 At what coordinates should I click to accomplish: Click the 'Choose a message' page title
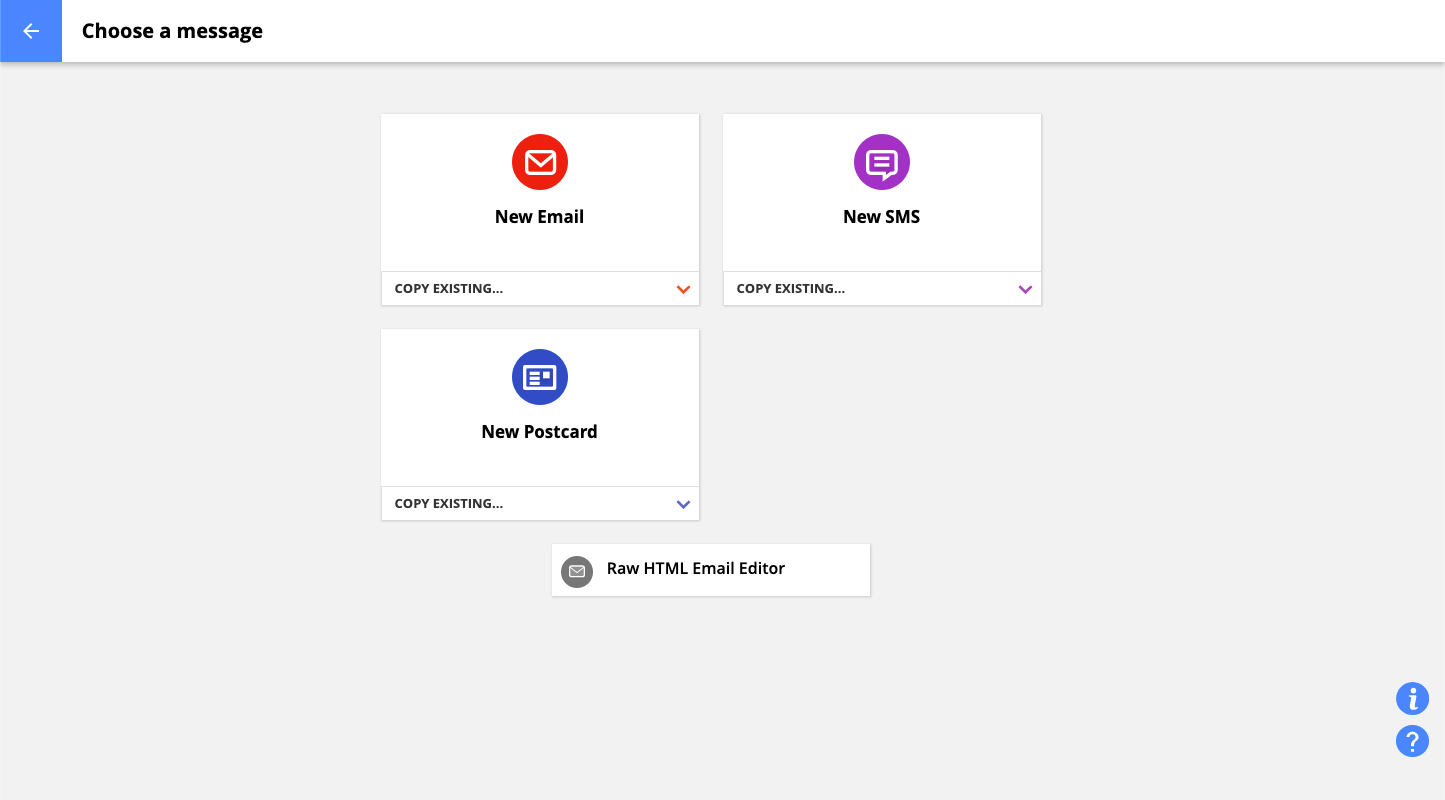pos(172,31)
